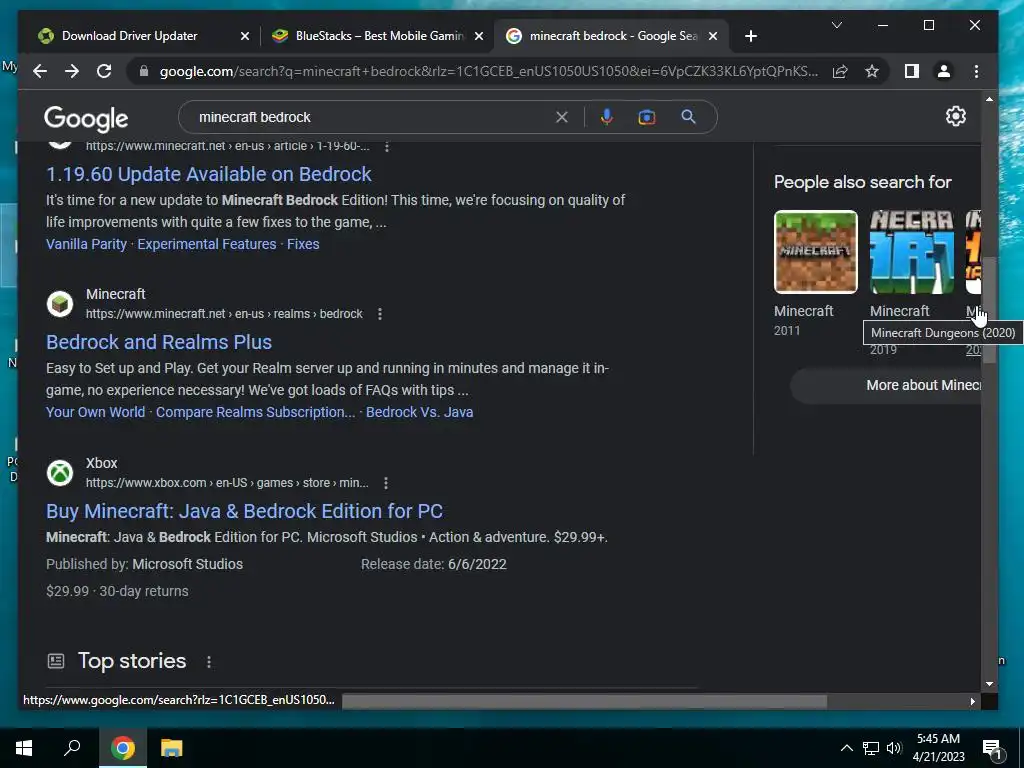Viewport: 1024px width, 768px height.
Task: Open Compare Realms Subscription sublink
Action: click(255, 412)
